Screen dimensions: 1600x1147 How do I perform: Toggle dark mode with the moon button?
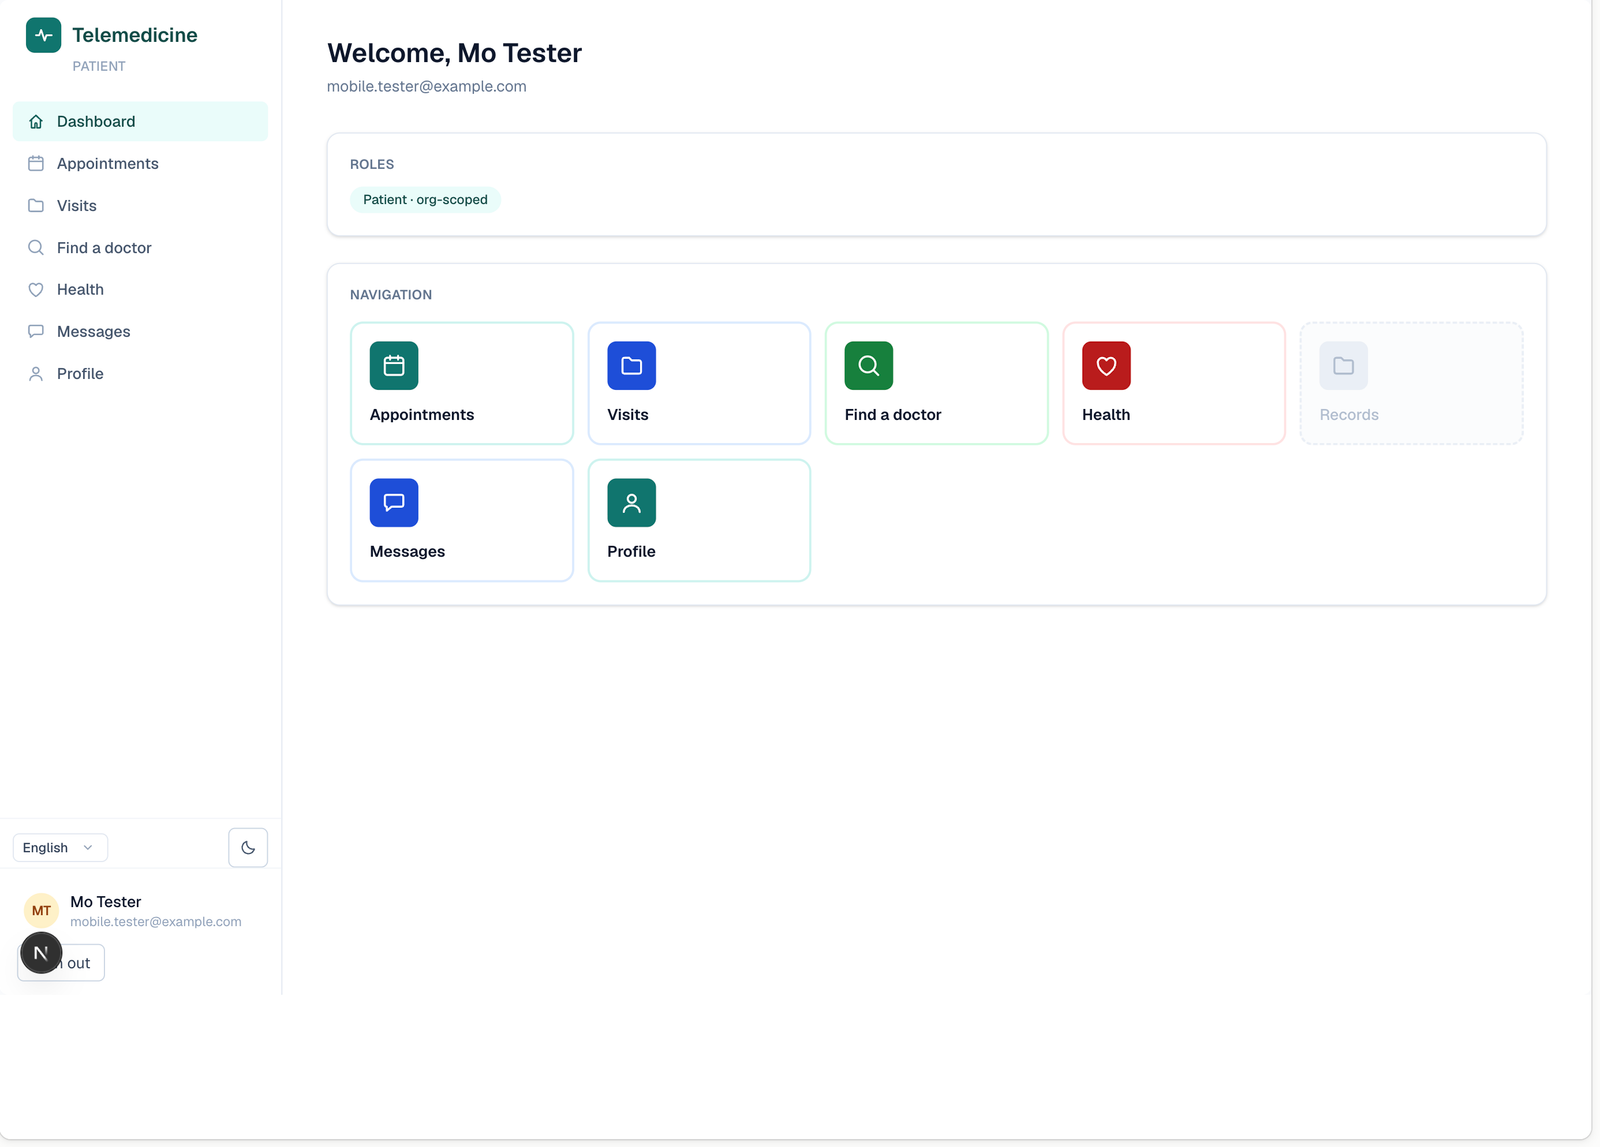click(248, 848)
